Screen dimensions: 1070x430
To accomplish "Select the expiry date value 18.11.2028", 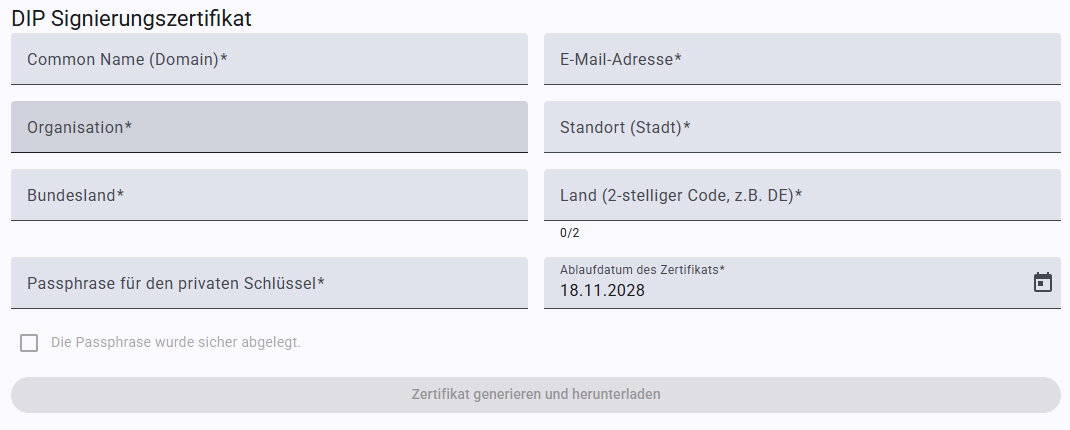I will click(x=602, y=291).
